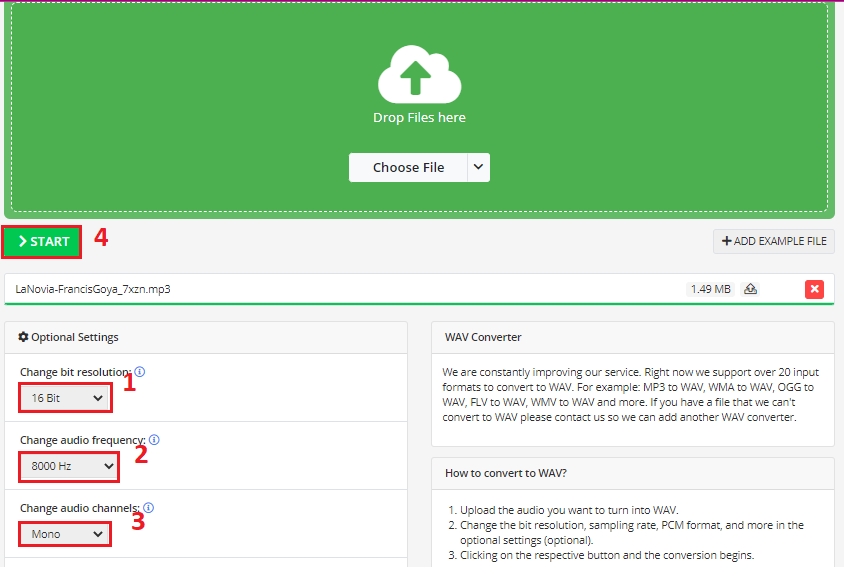Screen dimensions: 844x584
Task: Click the LaNovia-FrancisGoya_7xzn.mp3 file name
Action: pos(93,289)
